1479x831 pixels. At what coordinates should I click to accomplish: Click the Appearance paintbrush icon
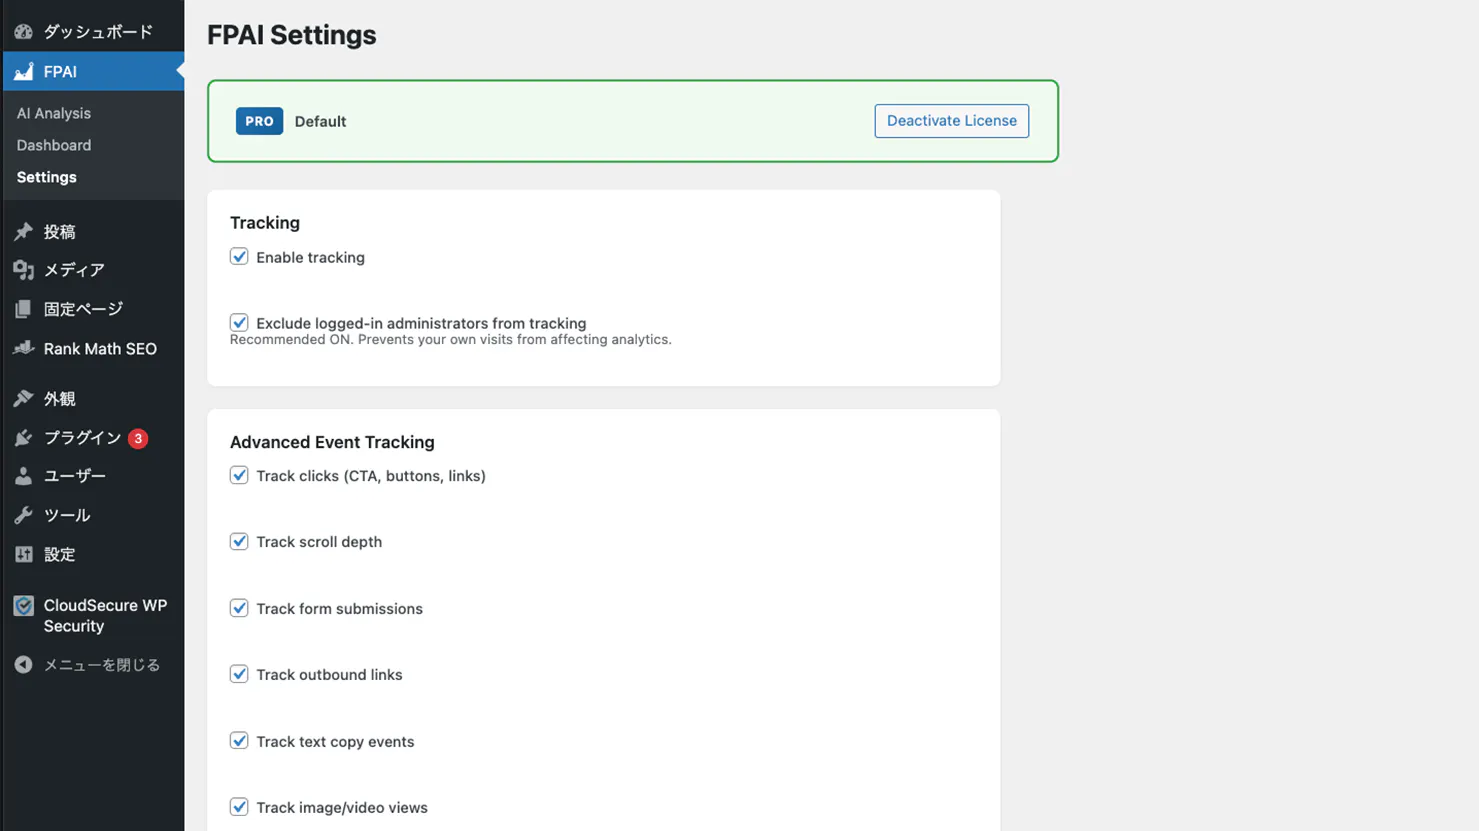tap(23, 398)
